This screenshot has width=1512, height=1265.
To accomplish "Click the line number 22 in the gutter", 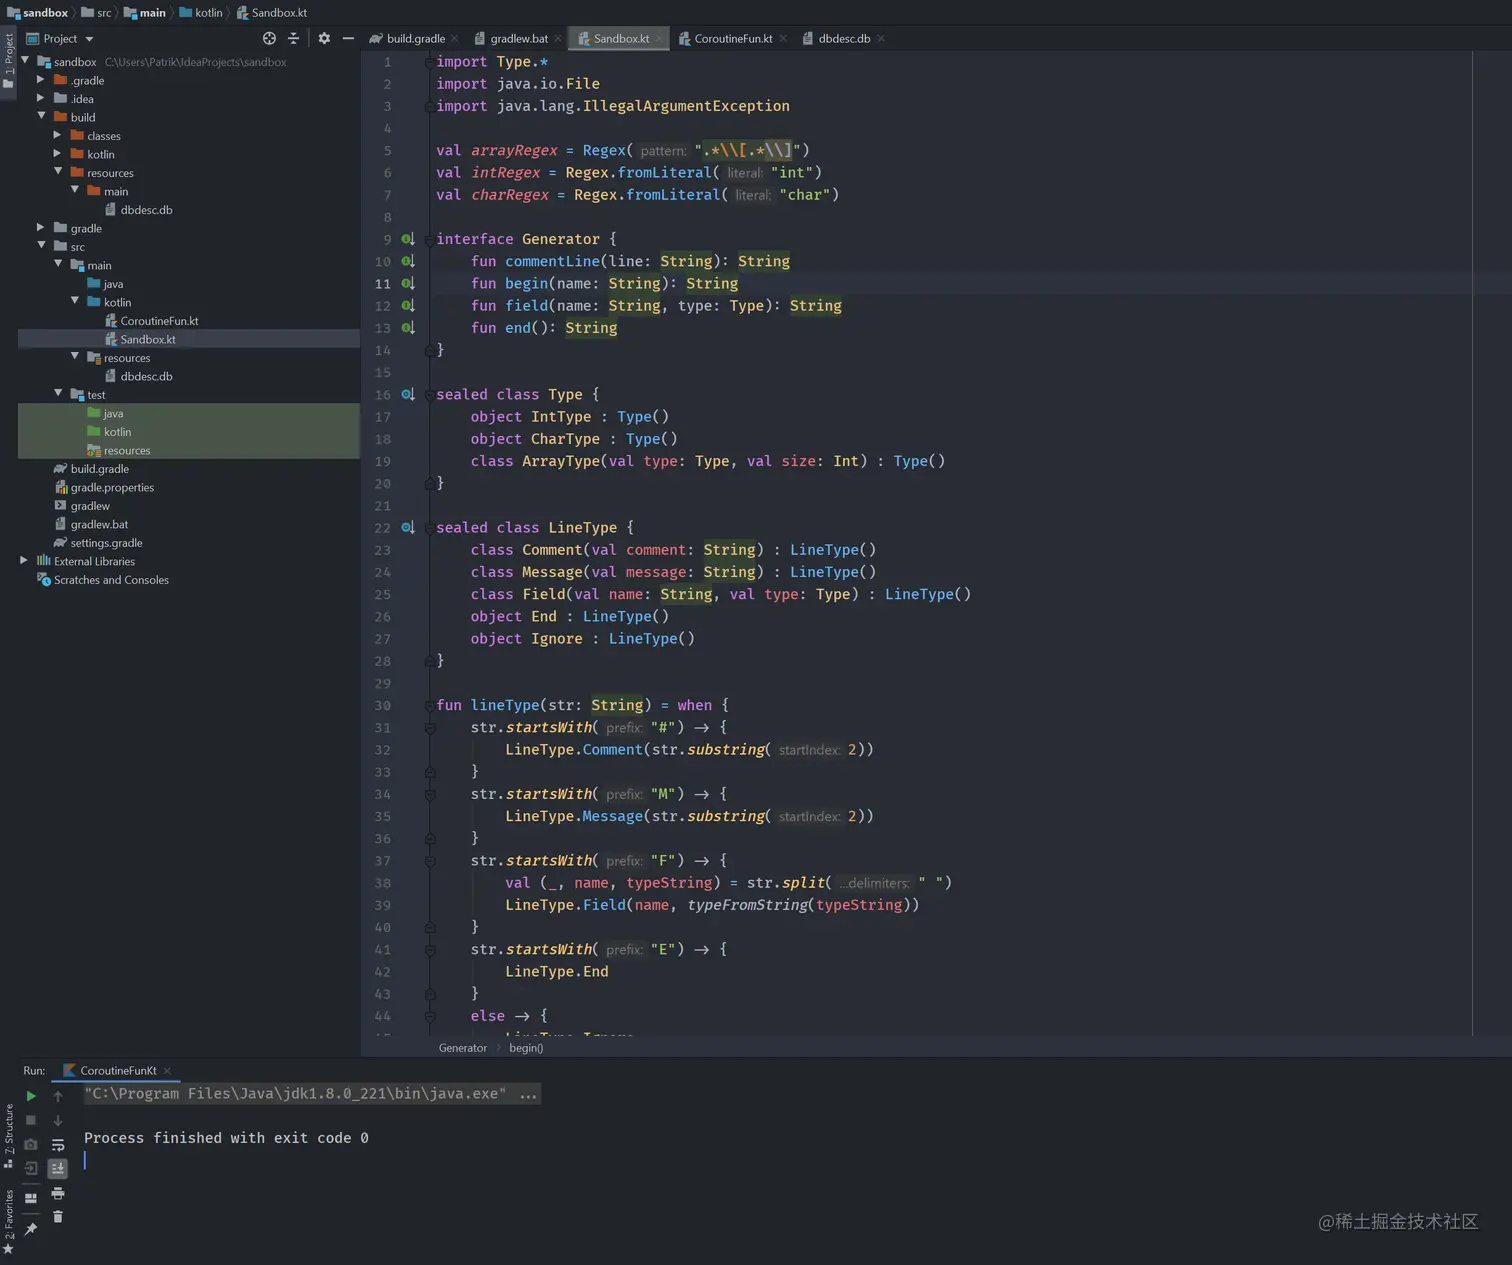I will point(382,528).
